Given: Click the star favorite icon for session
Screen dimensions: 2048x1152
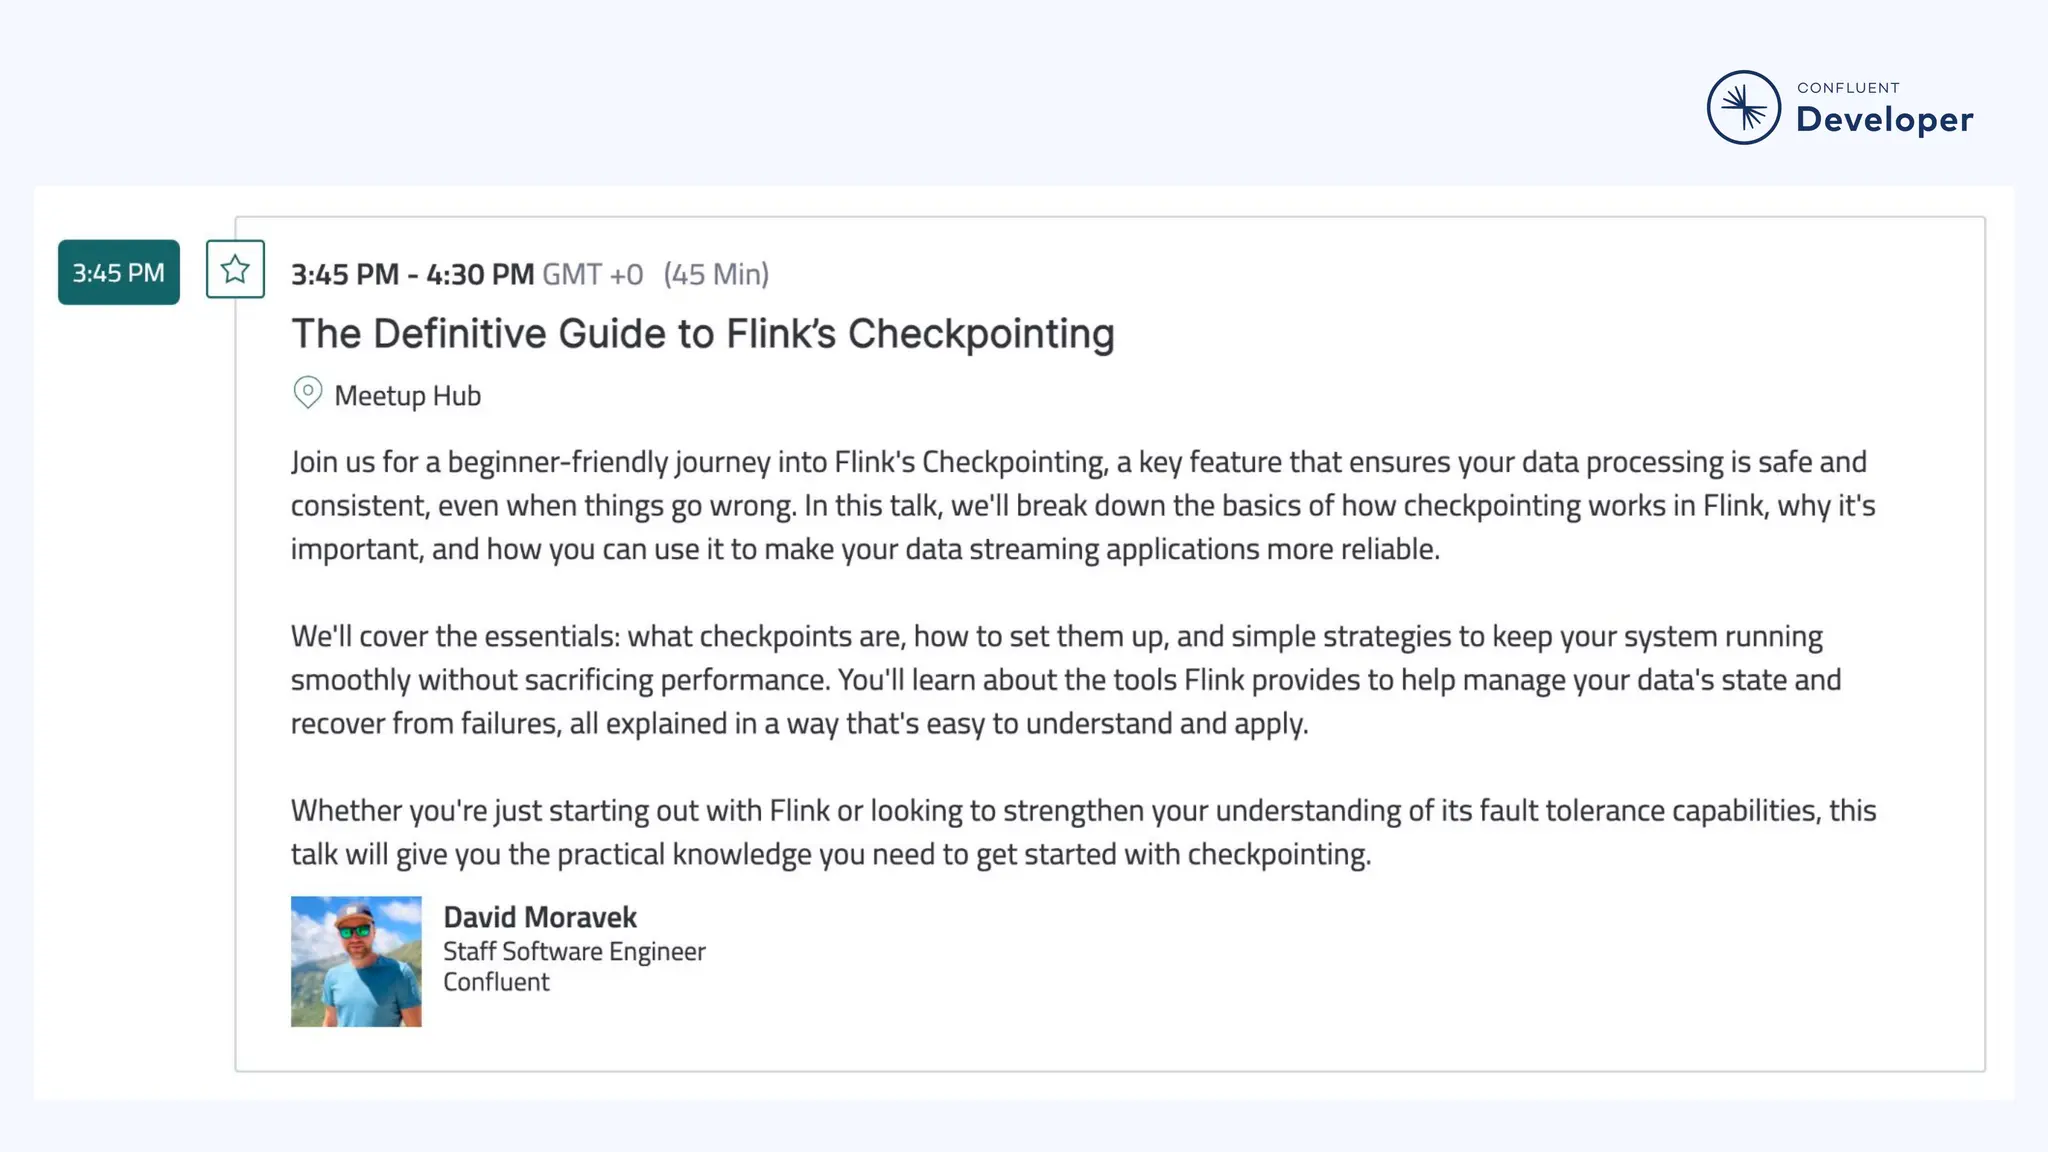Looking at the screenshot, I should point(235,269).
